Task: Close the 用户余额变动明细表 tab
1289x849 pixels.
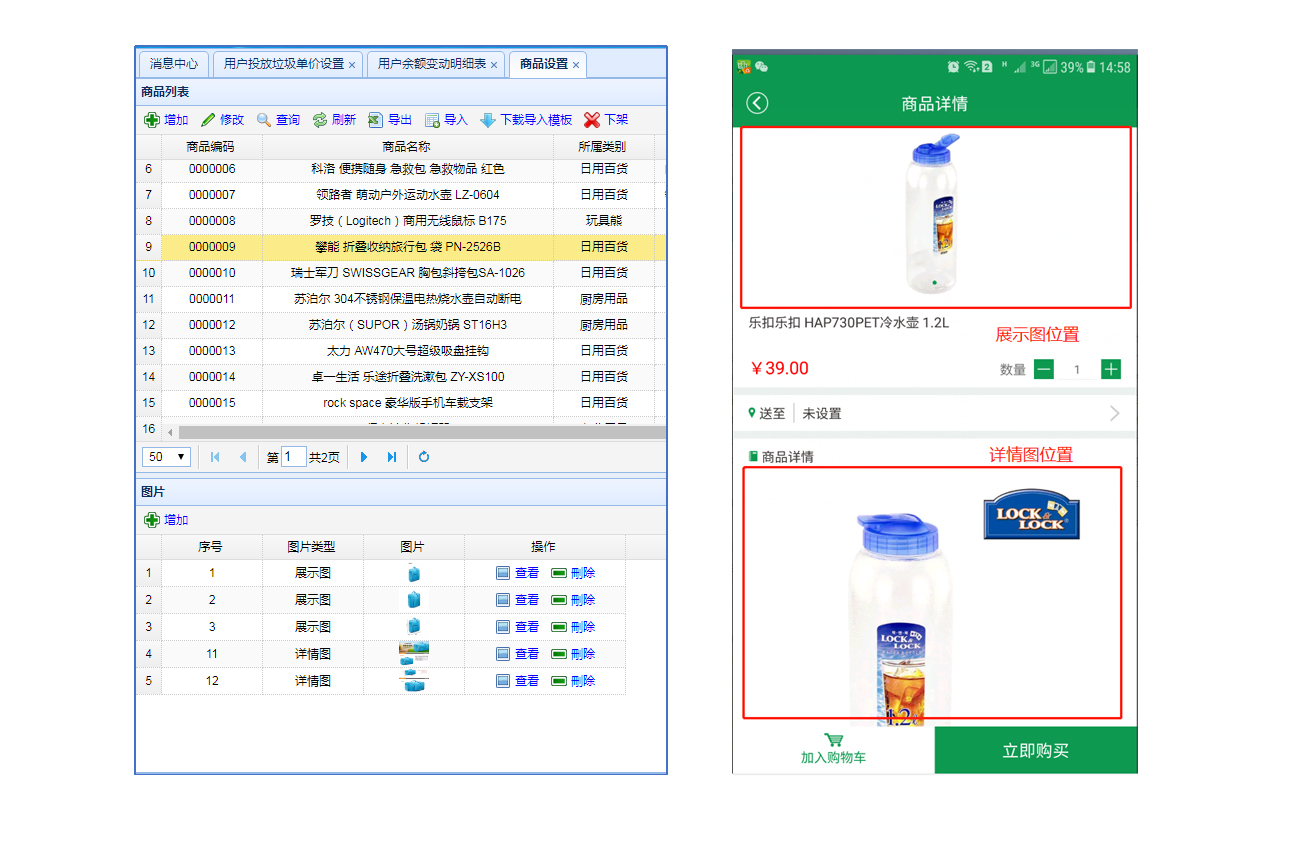Action: click(x=494, y=64)
